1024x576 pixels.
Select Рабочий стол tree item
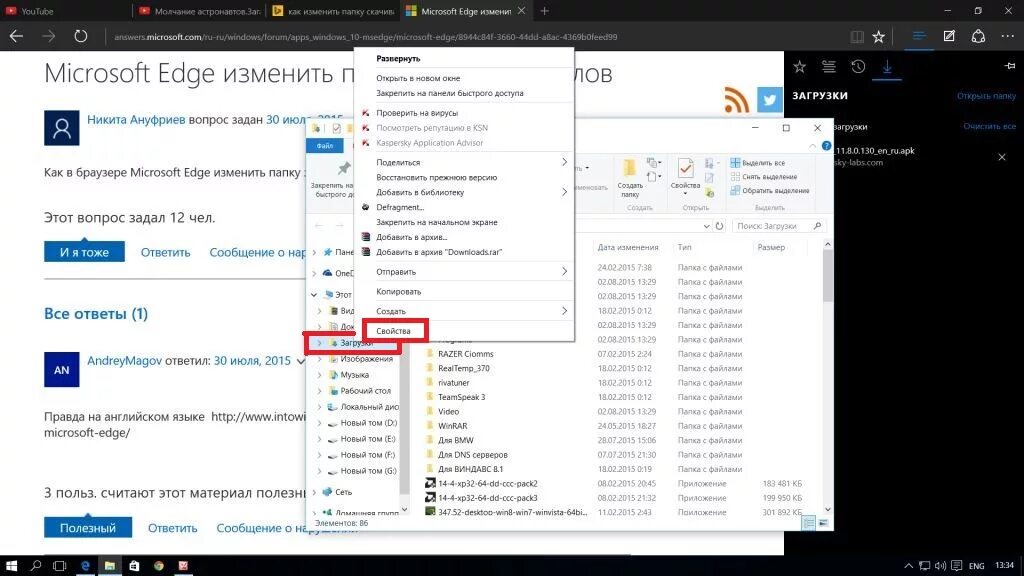tap(364, 391)
